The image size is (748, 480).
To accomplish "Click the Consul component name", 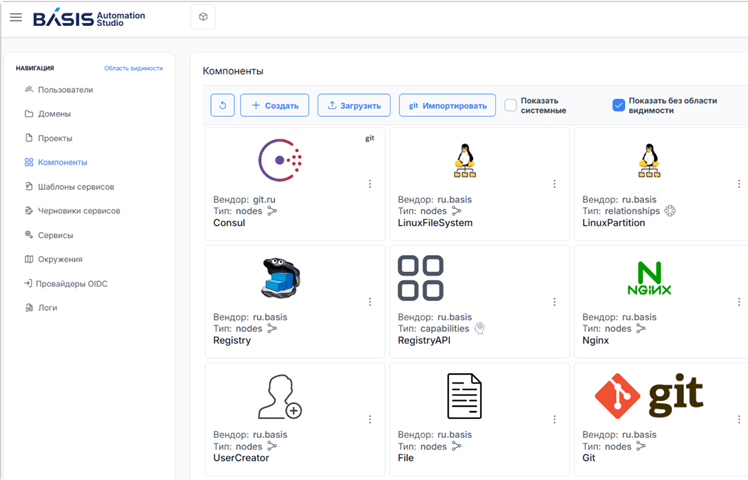I will [x=229, y=223].
